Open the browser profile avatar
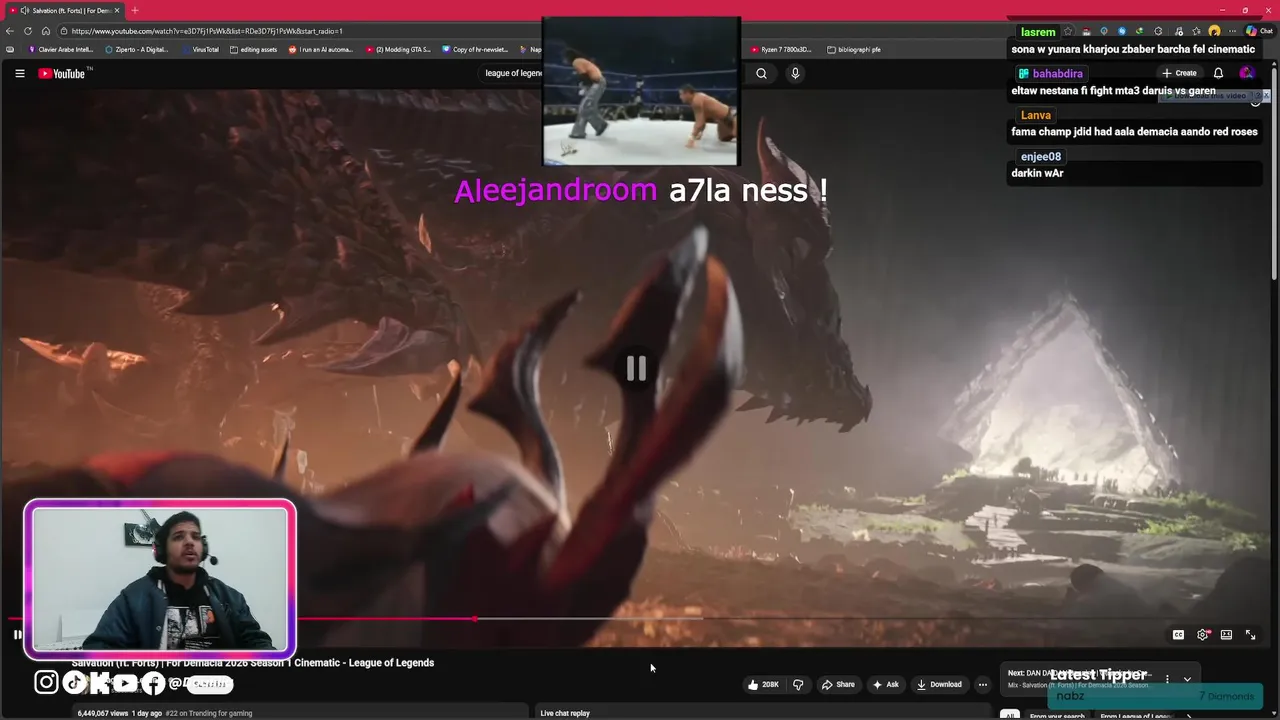This screenshot has height=720, width=1280. [x=1214, y=31]
